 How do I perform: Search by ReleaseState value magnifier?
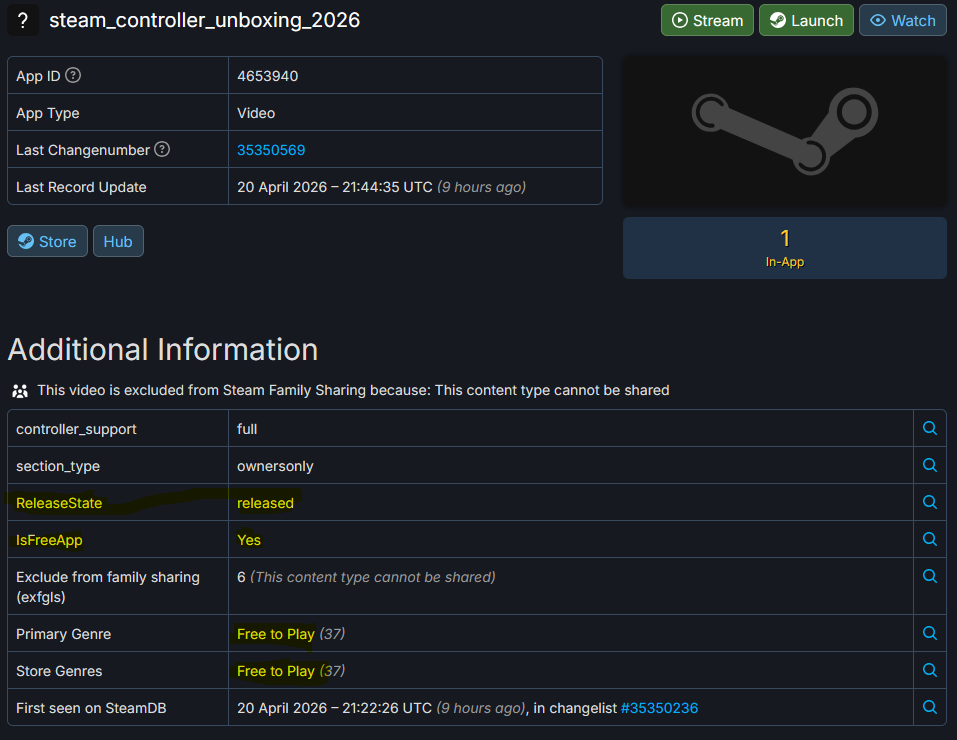[930, 502]
